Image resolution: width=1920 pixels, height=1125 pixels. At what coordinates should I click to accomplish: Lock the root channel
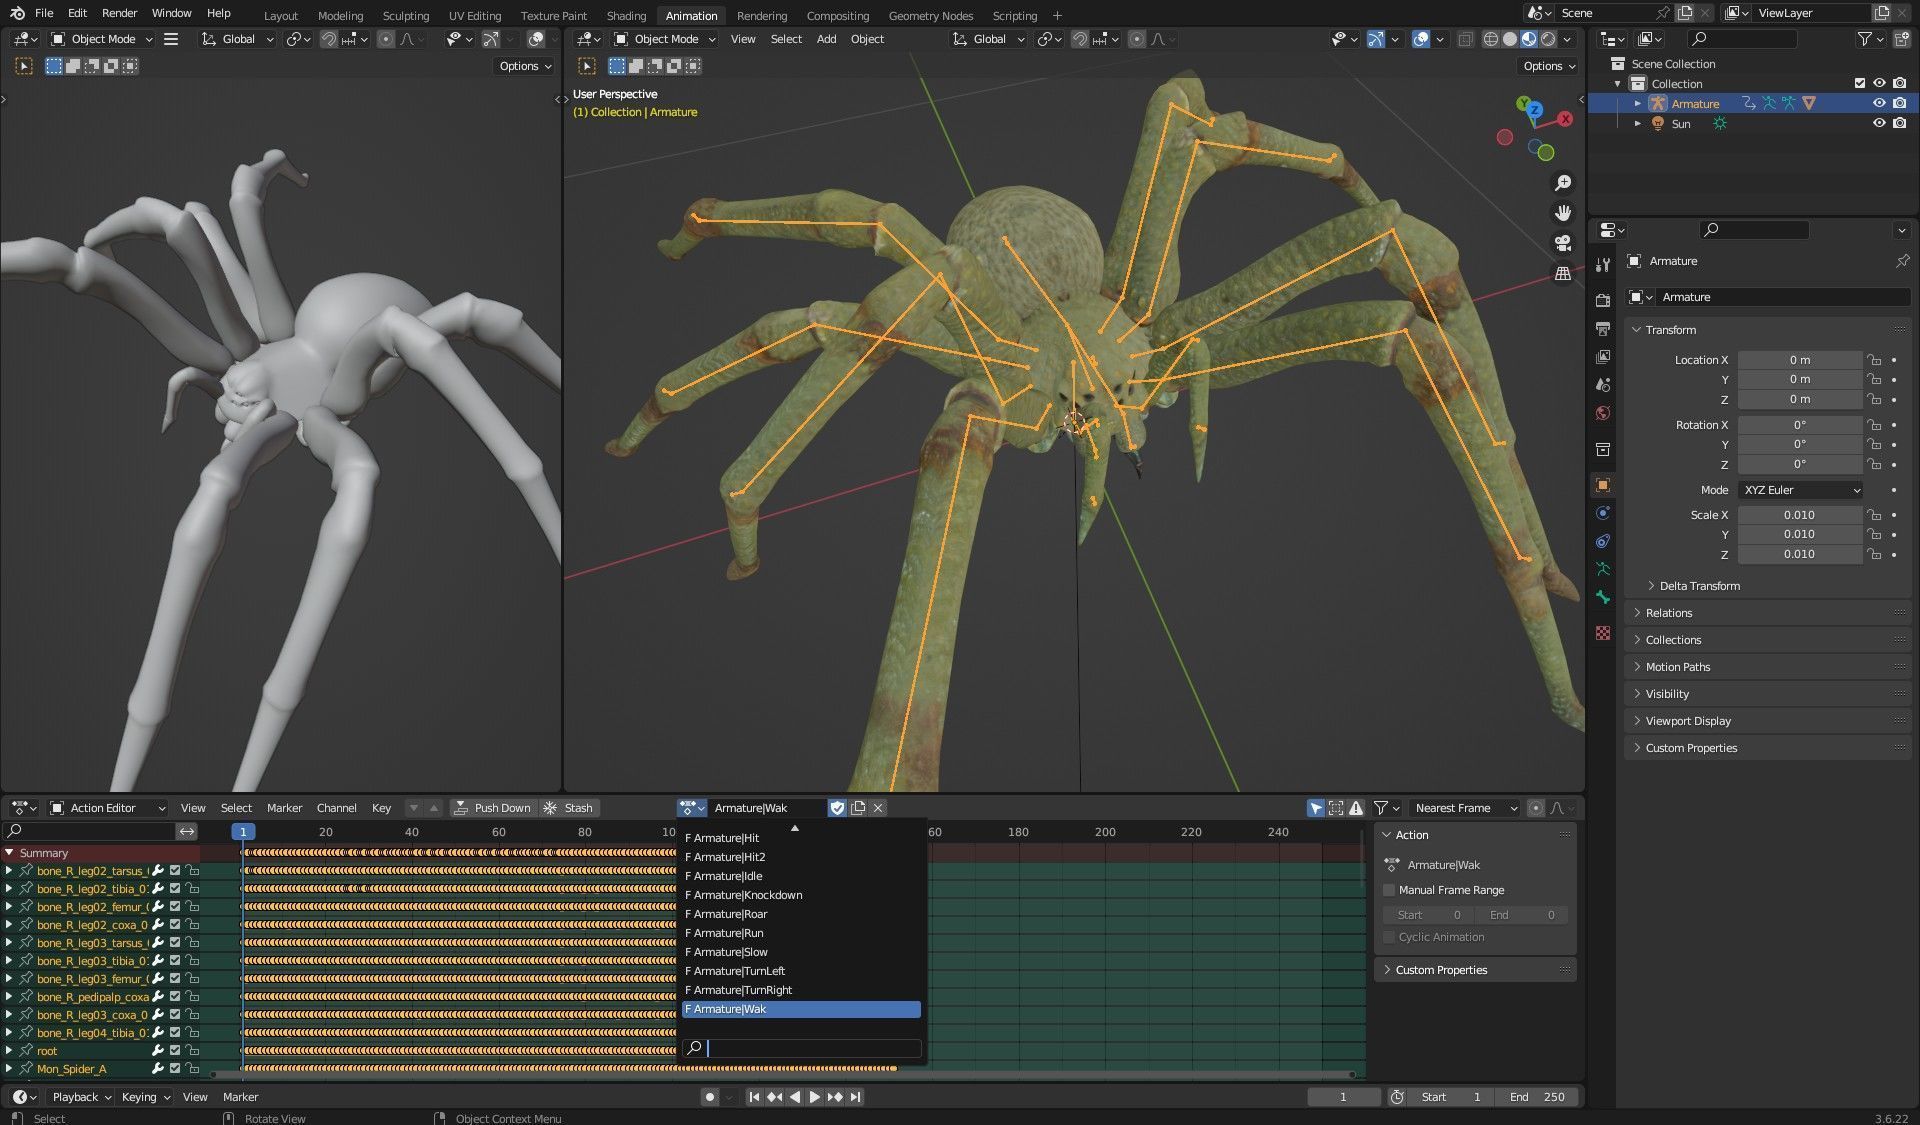point(192,1051)
